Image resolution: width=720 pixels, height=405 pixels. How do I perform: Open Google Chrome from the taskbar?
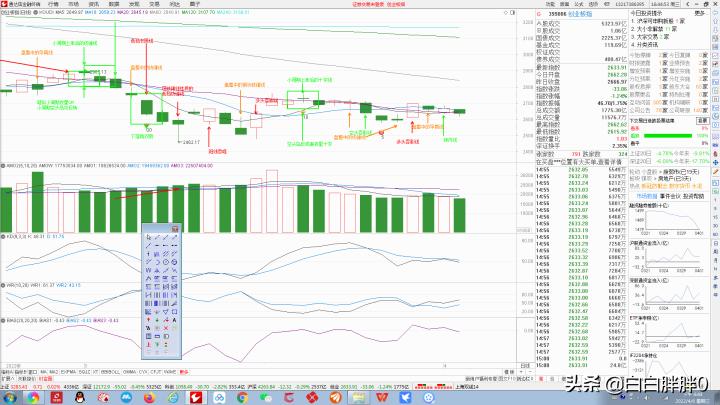click(242, 397)
